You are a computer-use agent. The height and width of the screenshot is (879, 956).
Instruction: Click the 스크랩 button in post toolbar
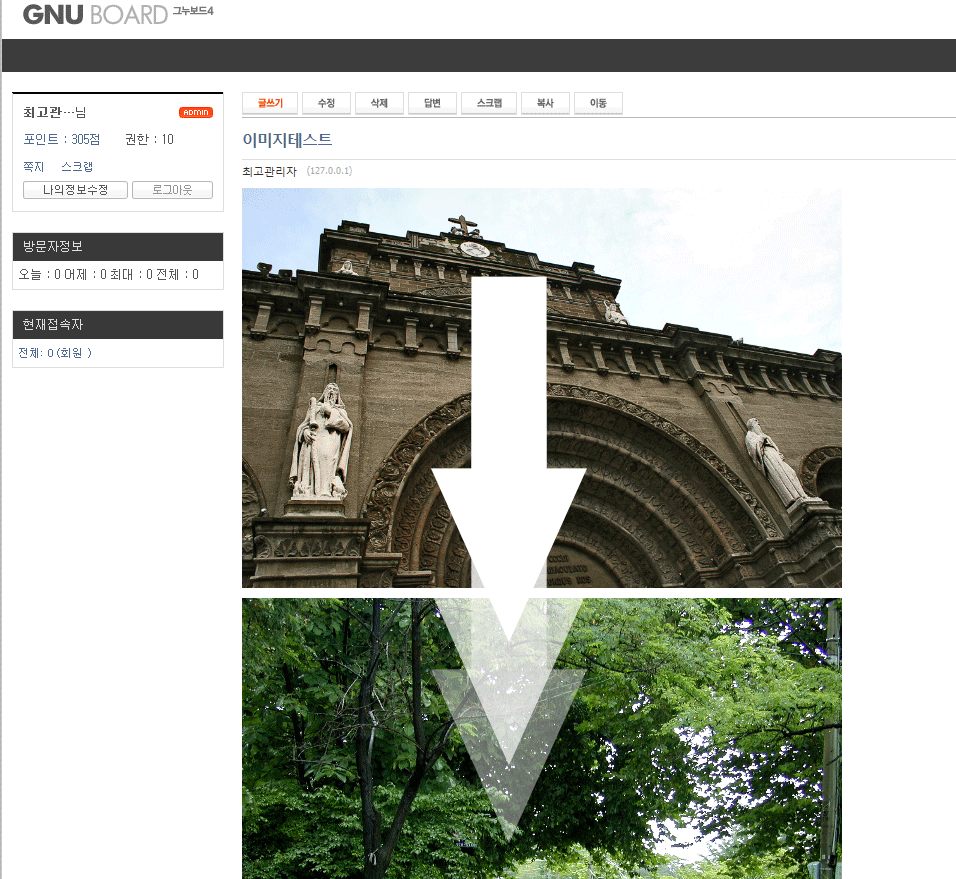coord(488,103)
